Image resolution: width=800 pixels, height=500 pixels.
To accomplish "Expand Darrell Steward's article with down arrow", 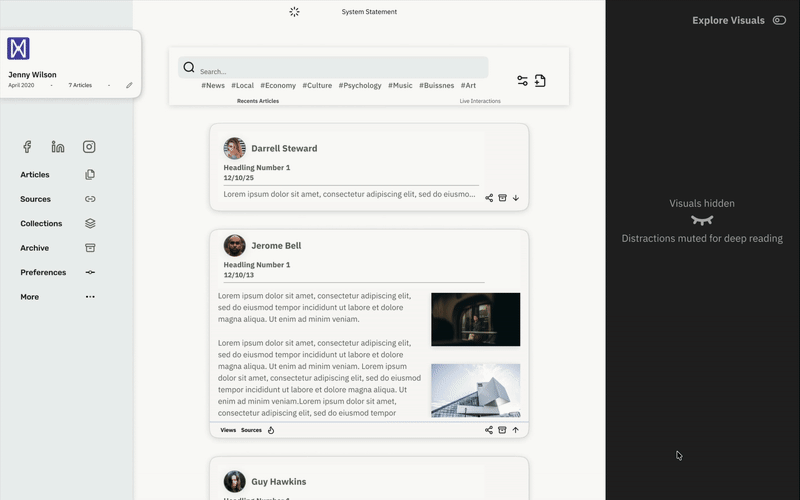I will 516,198.
